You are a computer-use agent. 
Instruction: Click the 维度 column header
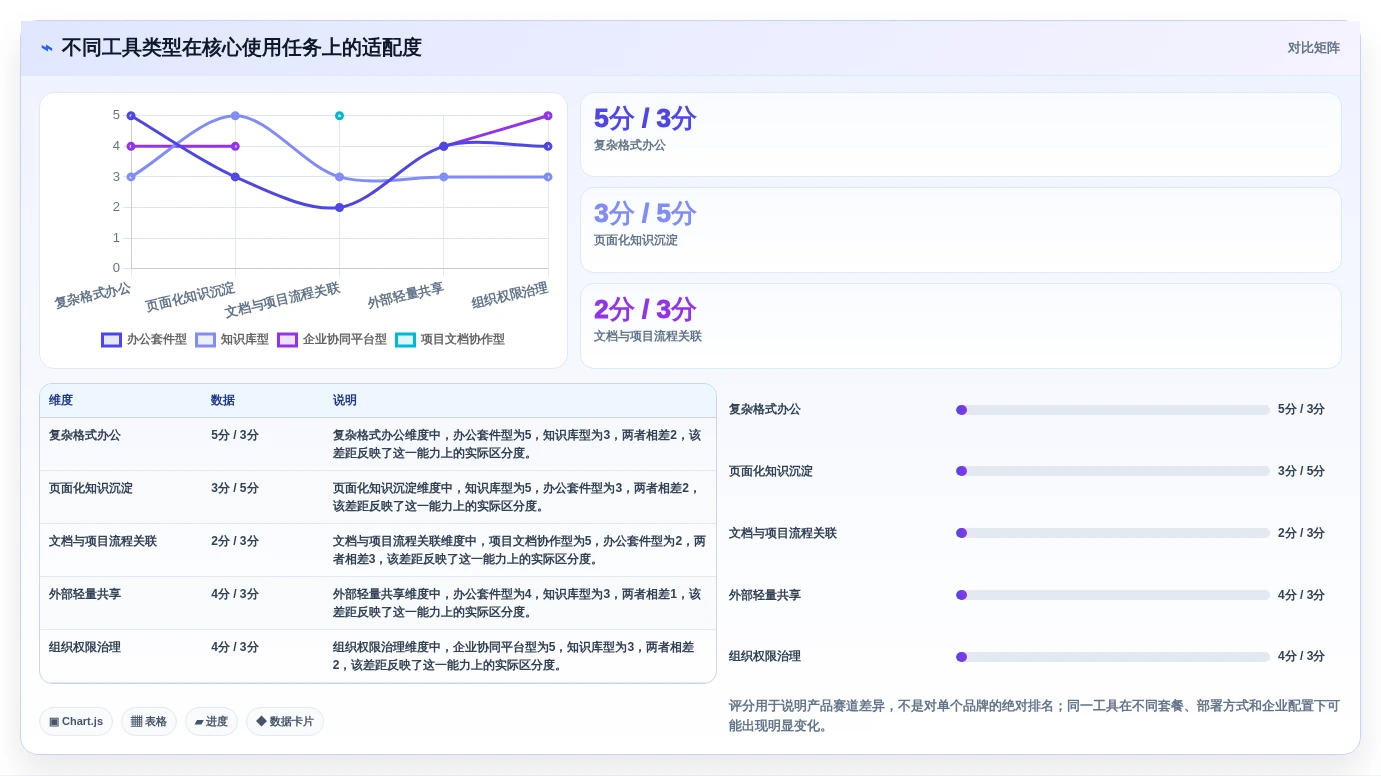tap(61, 401)
